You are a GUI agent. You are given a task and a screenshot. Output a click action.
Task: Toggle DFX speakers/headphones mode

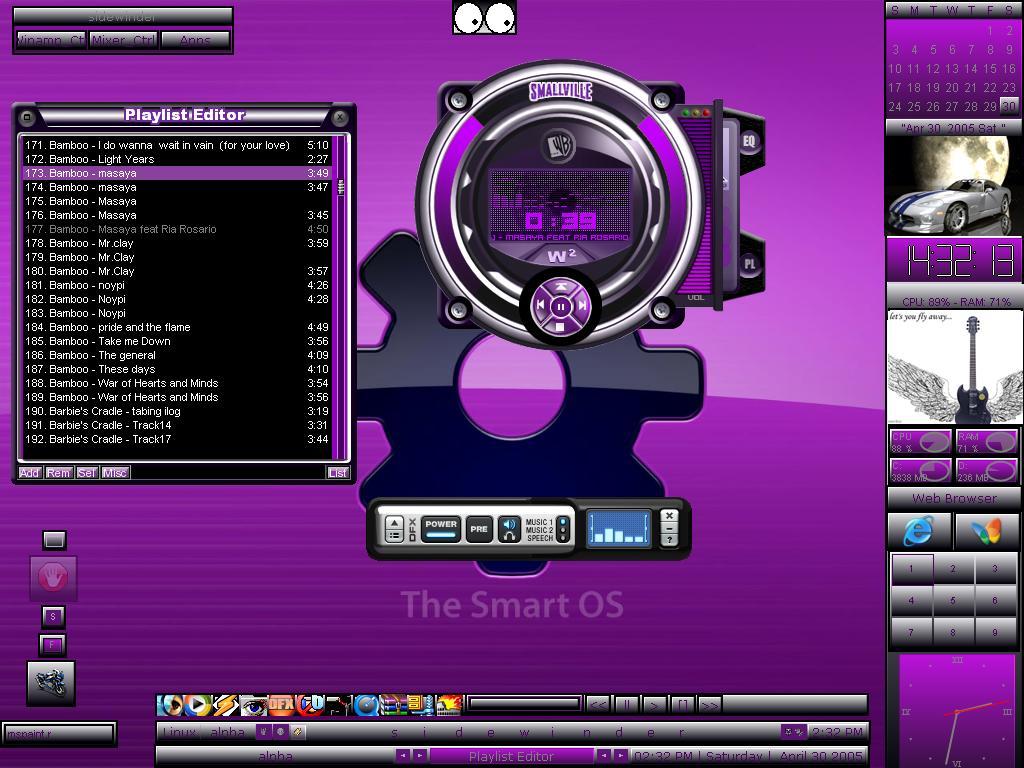click(x=509, y=529)
